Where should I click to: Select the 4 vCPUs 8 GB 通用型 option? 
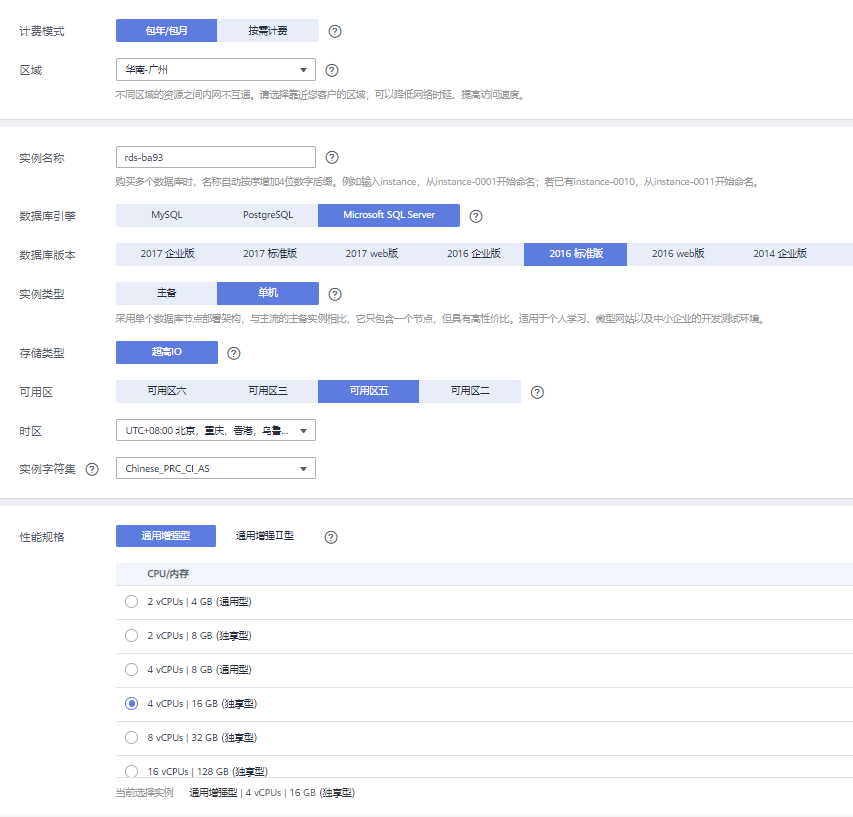pos(131,669)
